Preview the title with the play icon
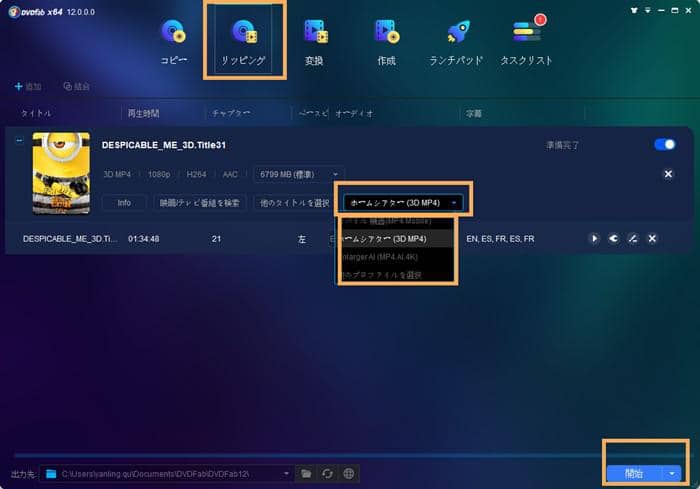Image resolution: width=700 pixels, height=489 pixels. pyautogui.click(x=594, y=239)
